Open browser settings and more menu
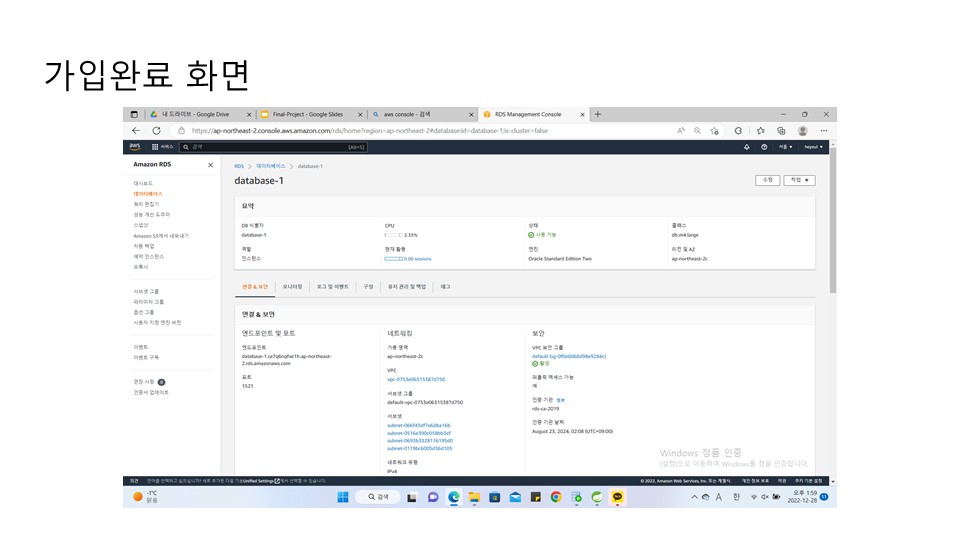960x540 pixels. click(824, 130)
